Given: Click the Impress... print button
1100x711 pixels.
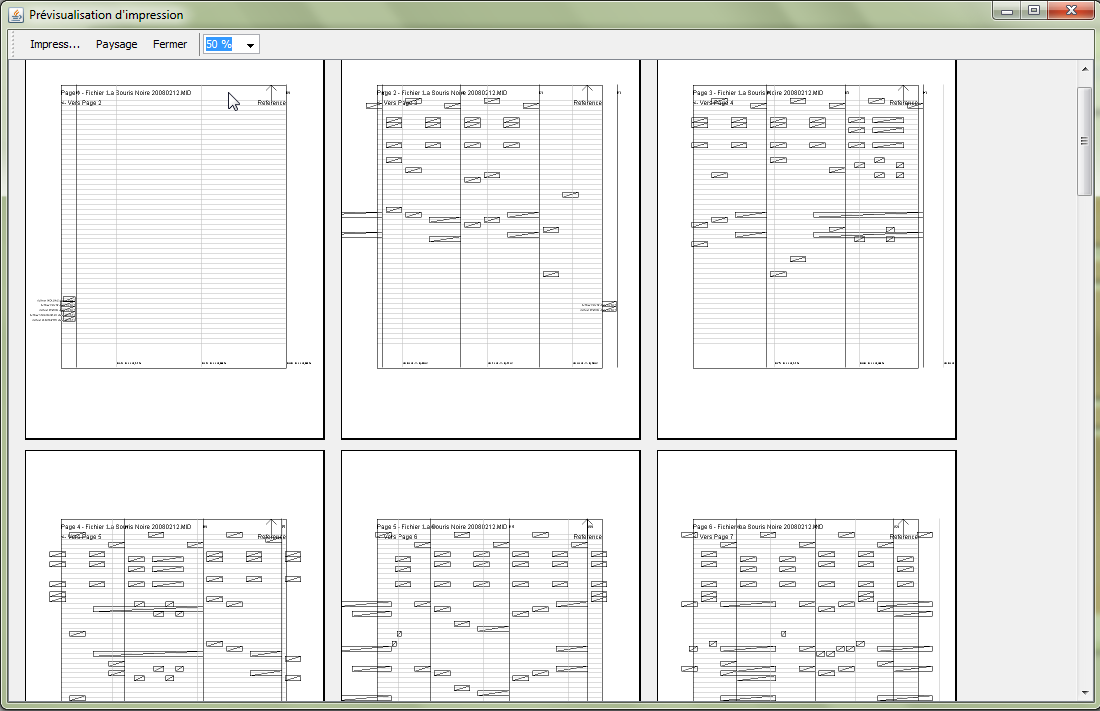Looking at the screenshot, I should (55, 44).
